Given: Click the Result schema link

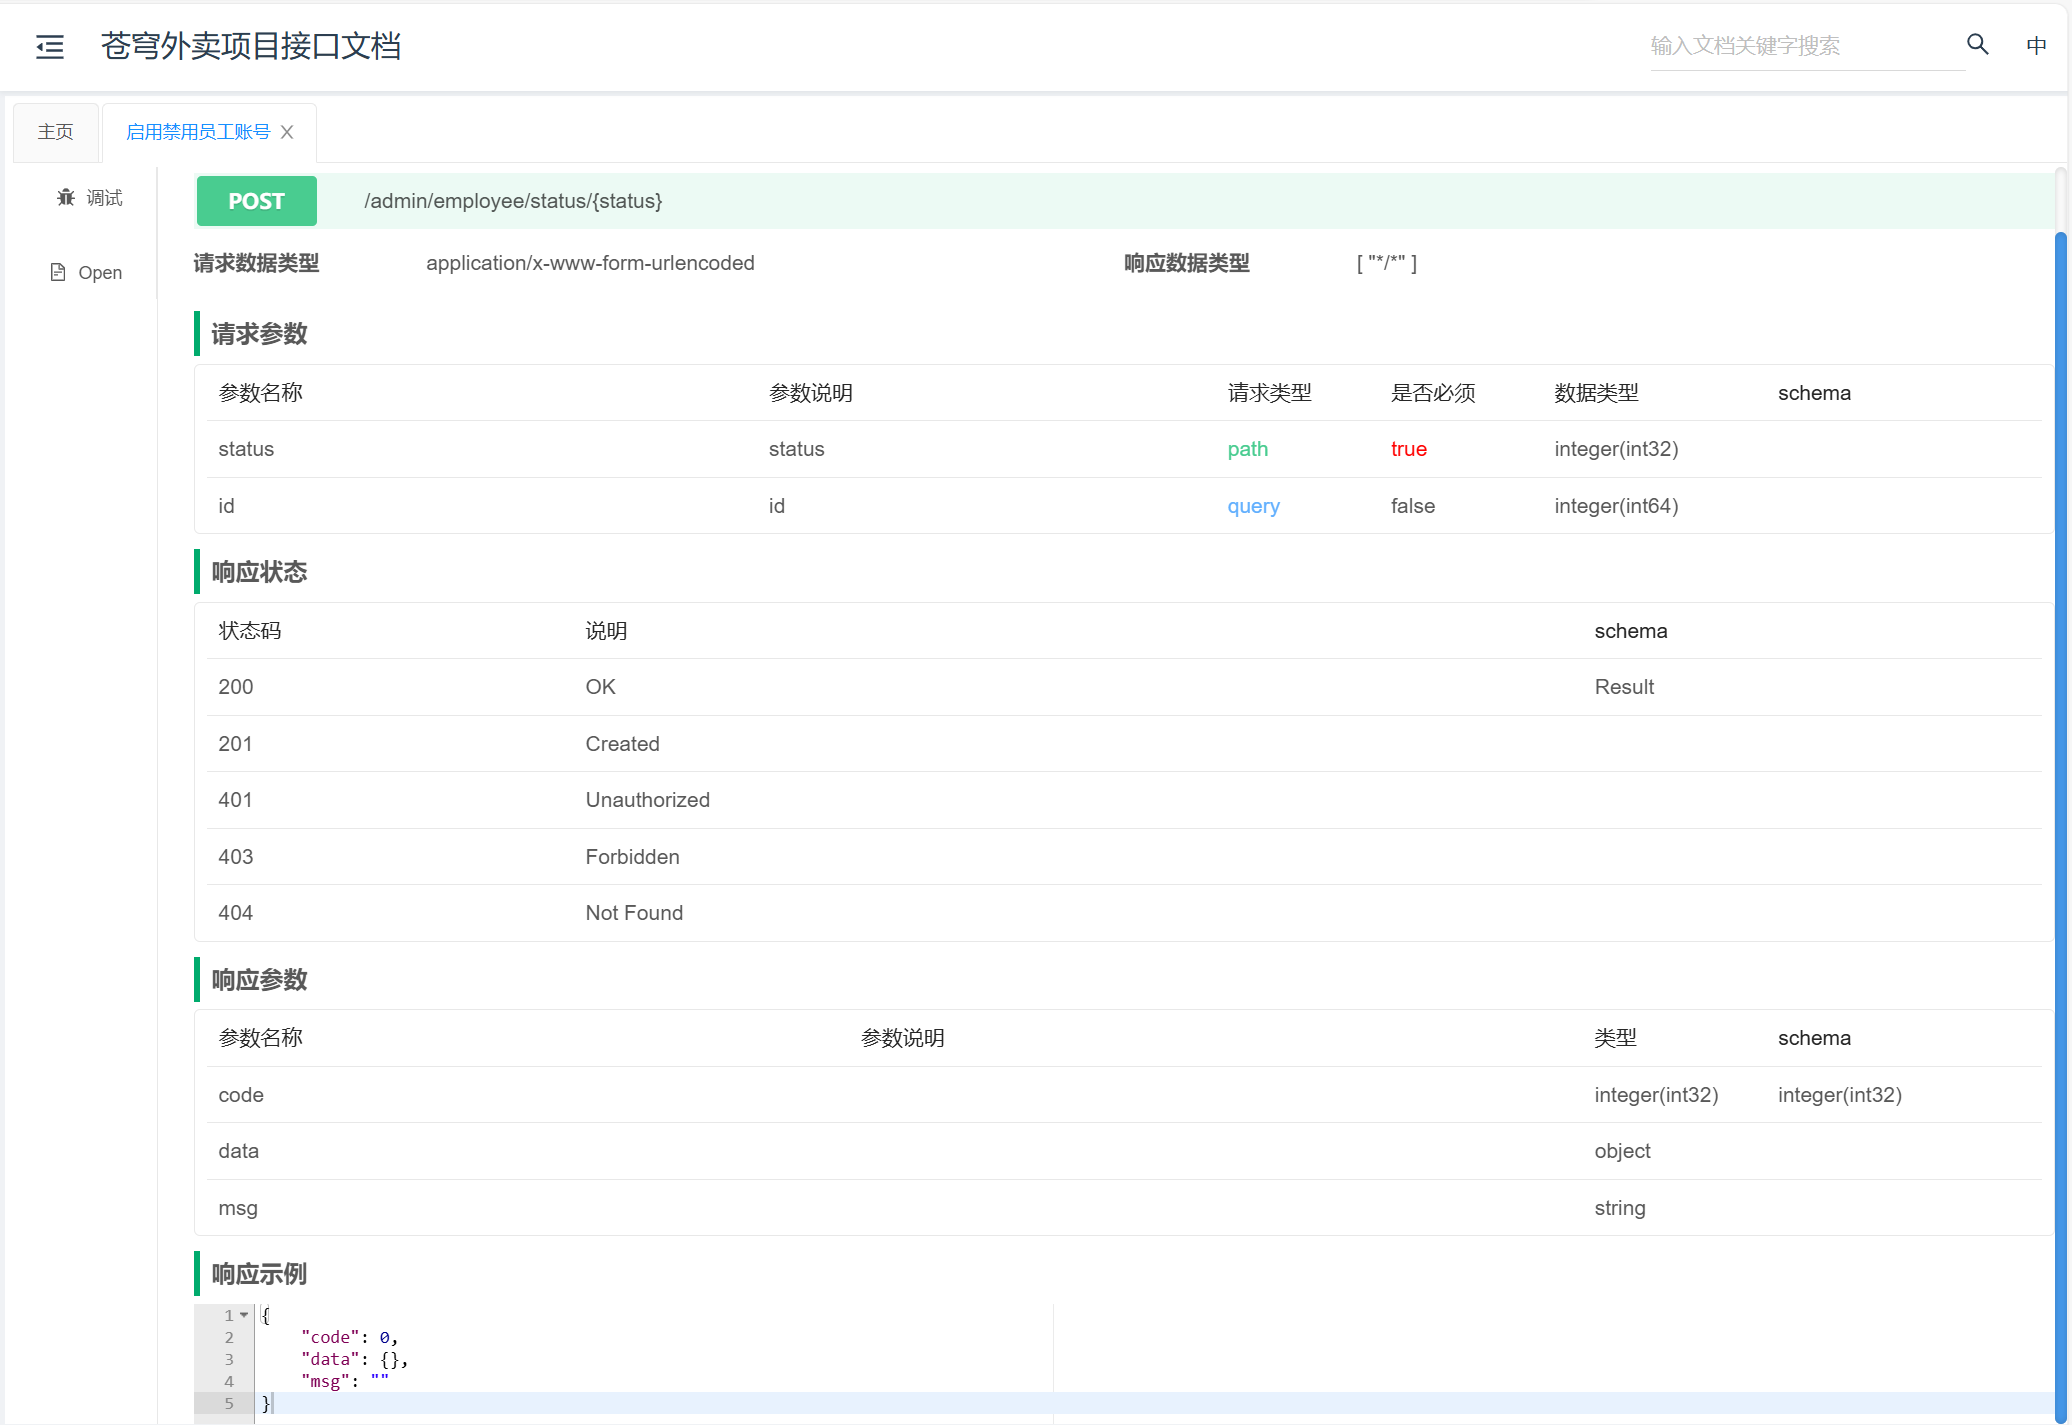Looking at the screenshot, I should point(1624,687).
